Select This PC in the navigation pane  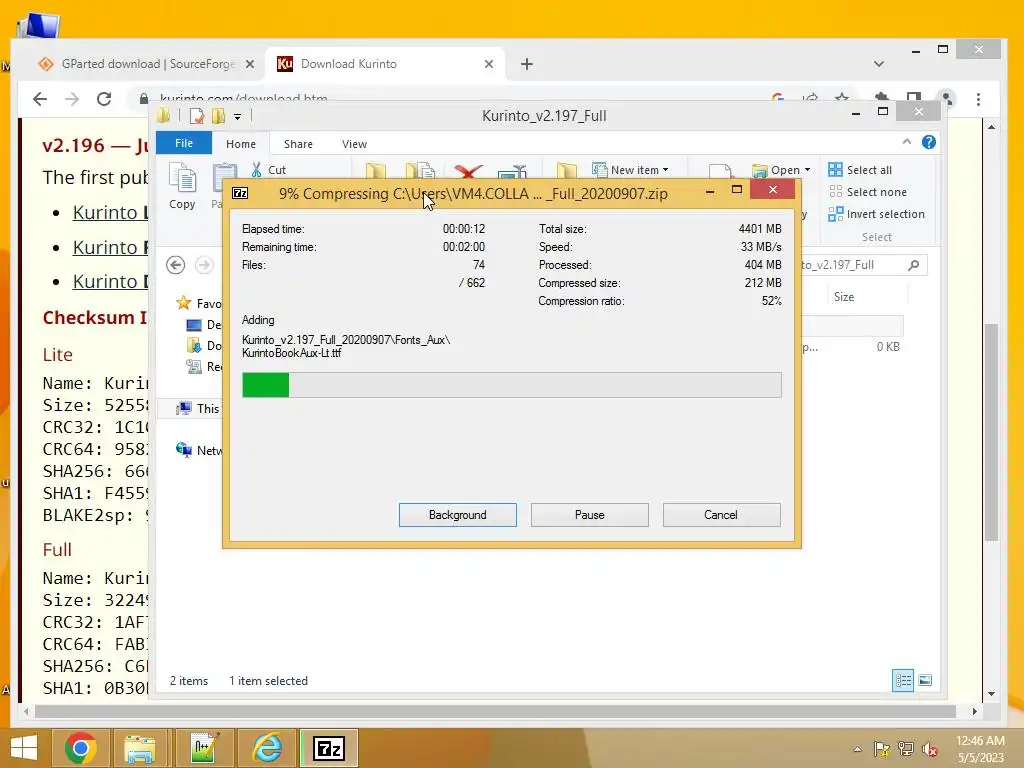(199, 408)
